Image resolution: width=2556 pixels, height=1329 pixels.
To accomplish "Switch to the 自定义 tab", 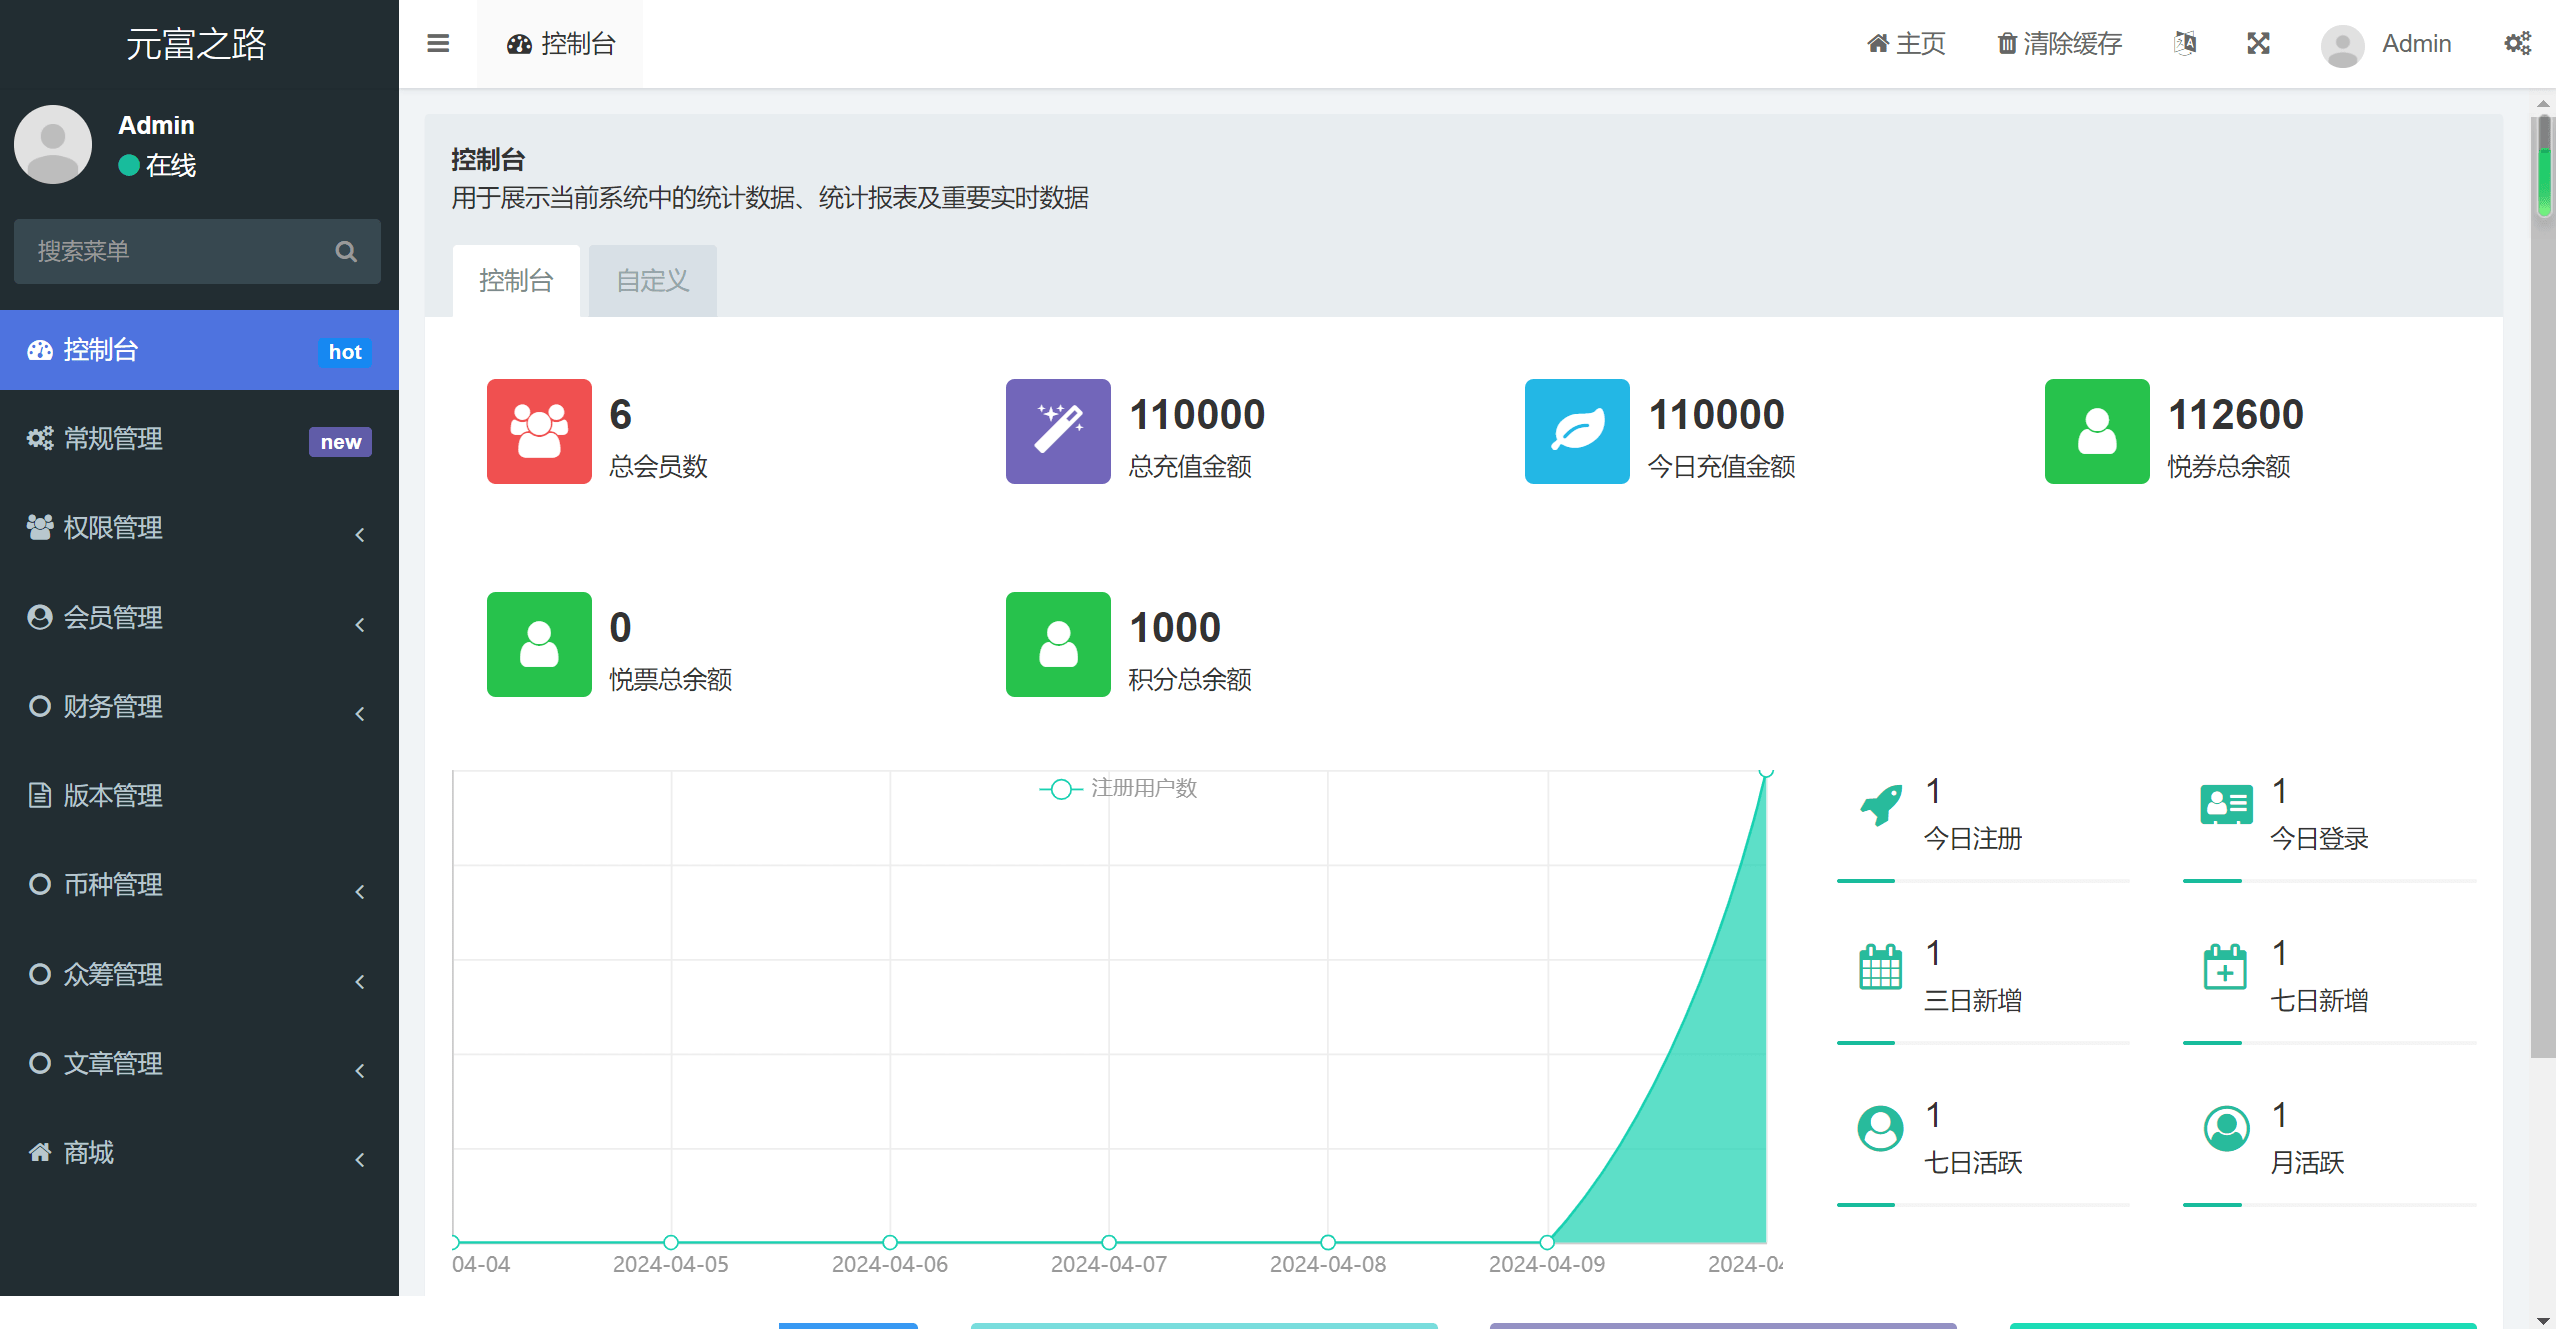I will pos(651,281).
